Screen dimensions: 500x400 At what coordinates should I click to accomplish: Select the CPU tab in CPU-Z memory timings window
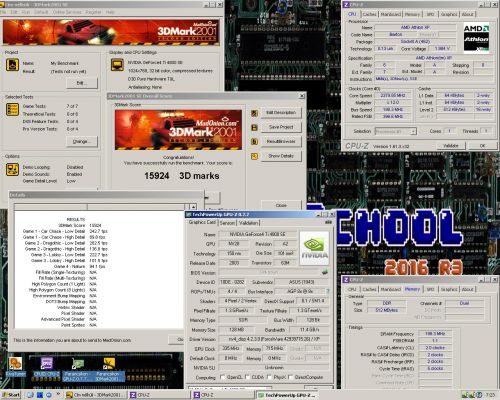[352, 289]
